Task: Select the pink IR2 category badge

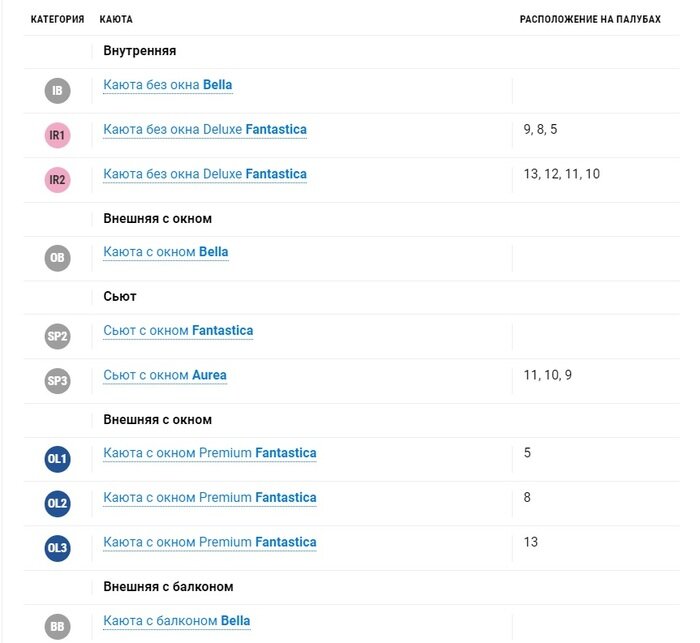Action: pos(58,180)
